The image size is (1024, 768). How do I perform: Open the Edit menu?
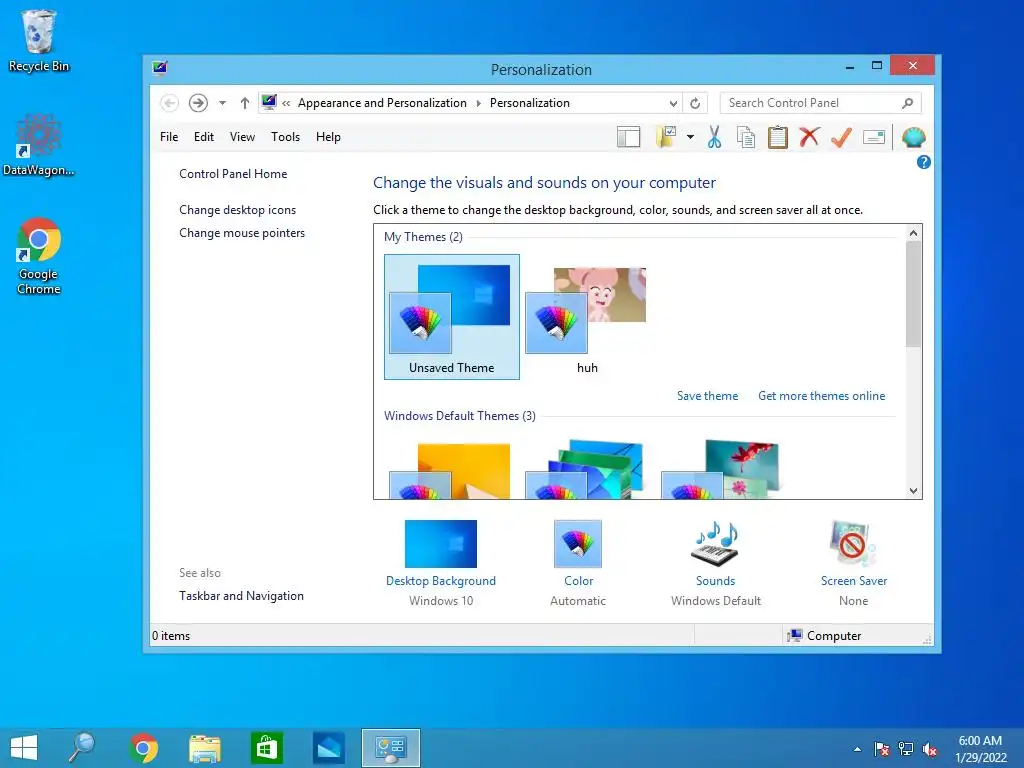pos(204,136)
